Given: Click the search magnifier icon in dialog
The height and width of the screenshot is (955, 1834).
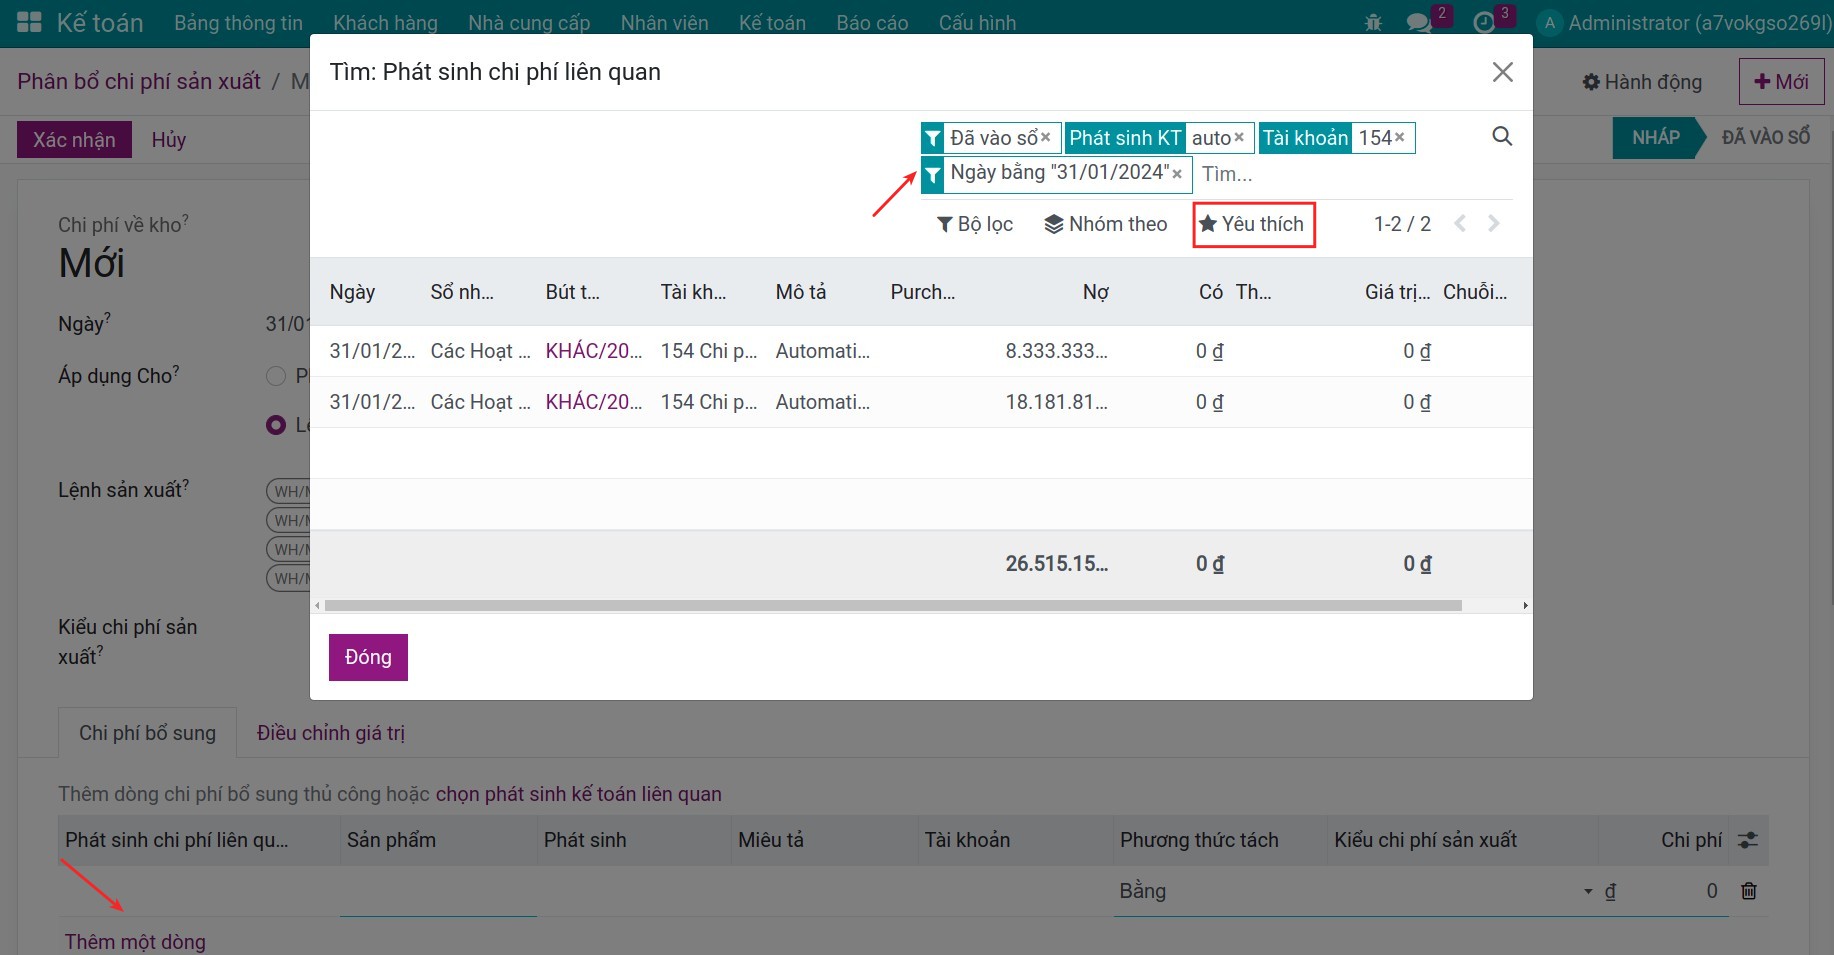Looking at the screenshot, I should [x=1501, y=137].
